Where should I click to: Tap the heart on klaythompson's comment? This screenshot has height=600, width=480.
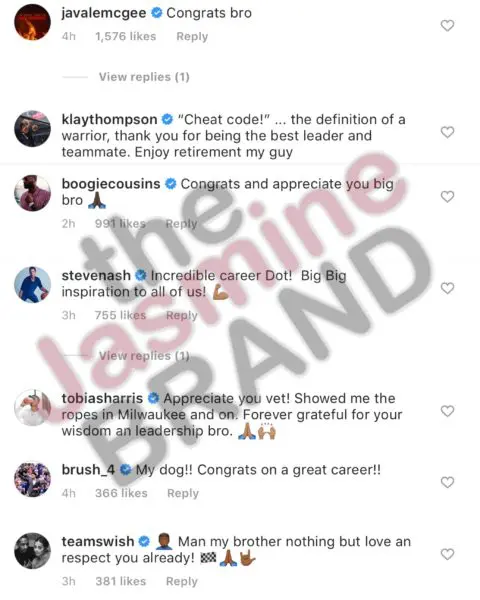click(x=447, y=132)
